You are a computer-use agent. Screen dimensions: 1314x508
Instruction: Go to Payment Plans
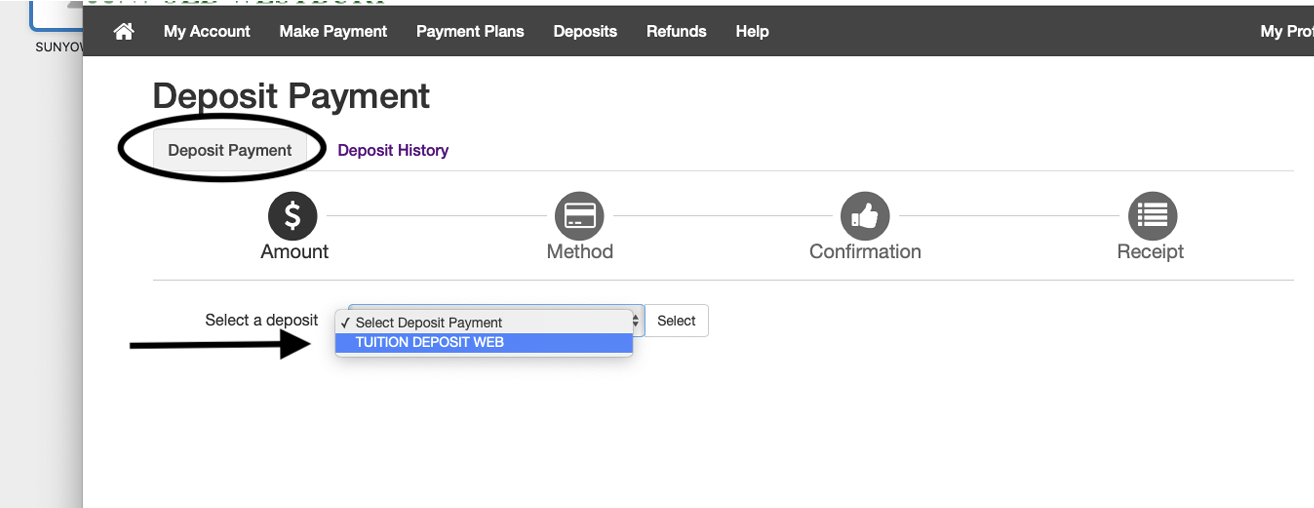click(470, 31)
